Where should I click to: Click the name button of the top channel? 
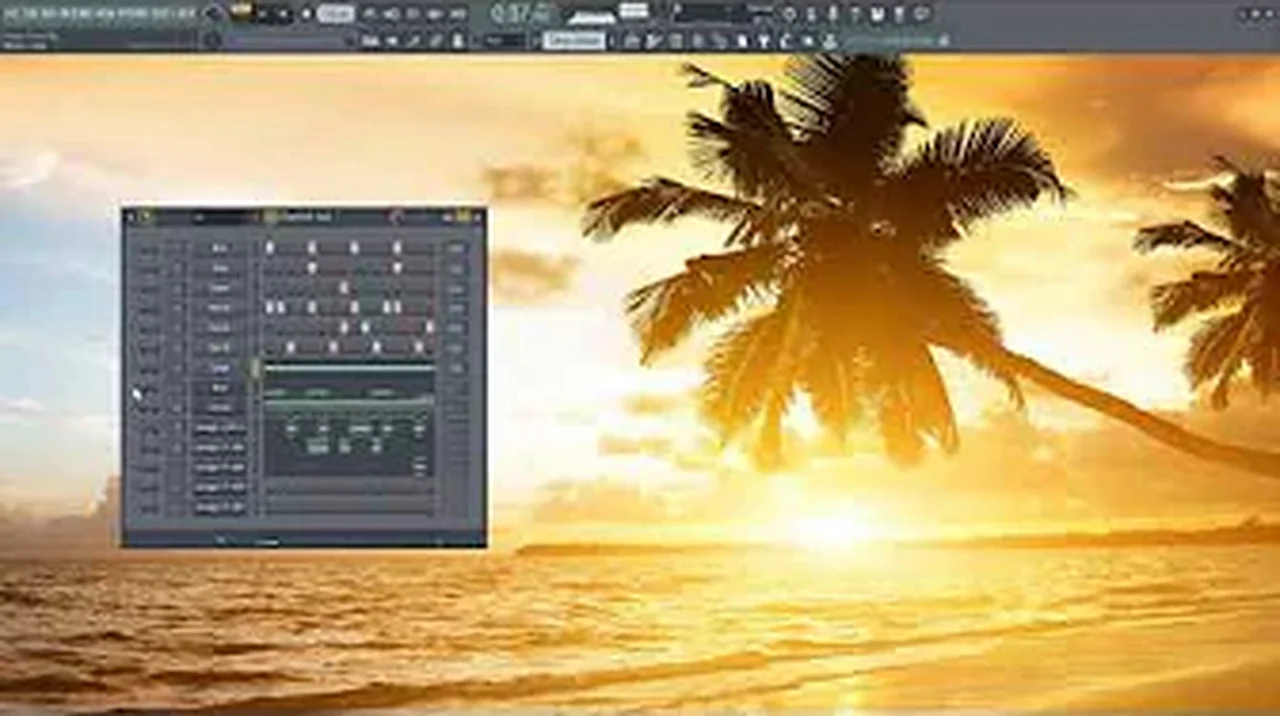click(x=220, y=248)
